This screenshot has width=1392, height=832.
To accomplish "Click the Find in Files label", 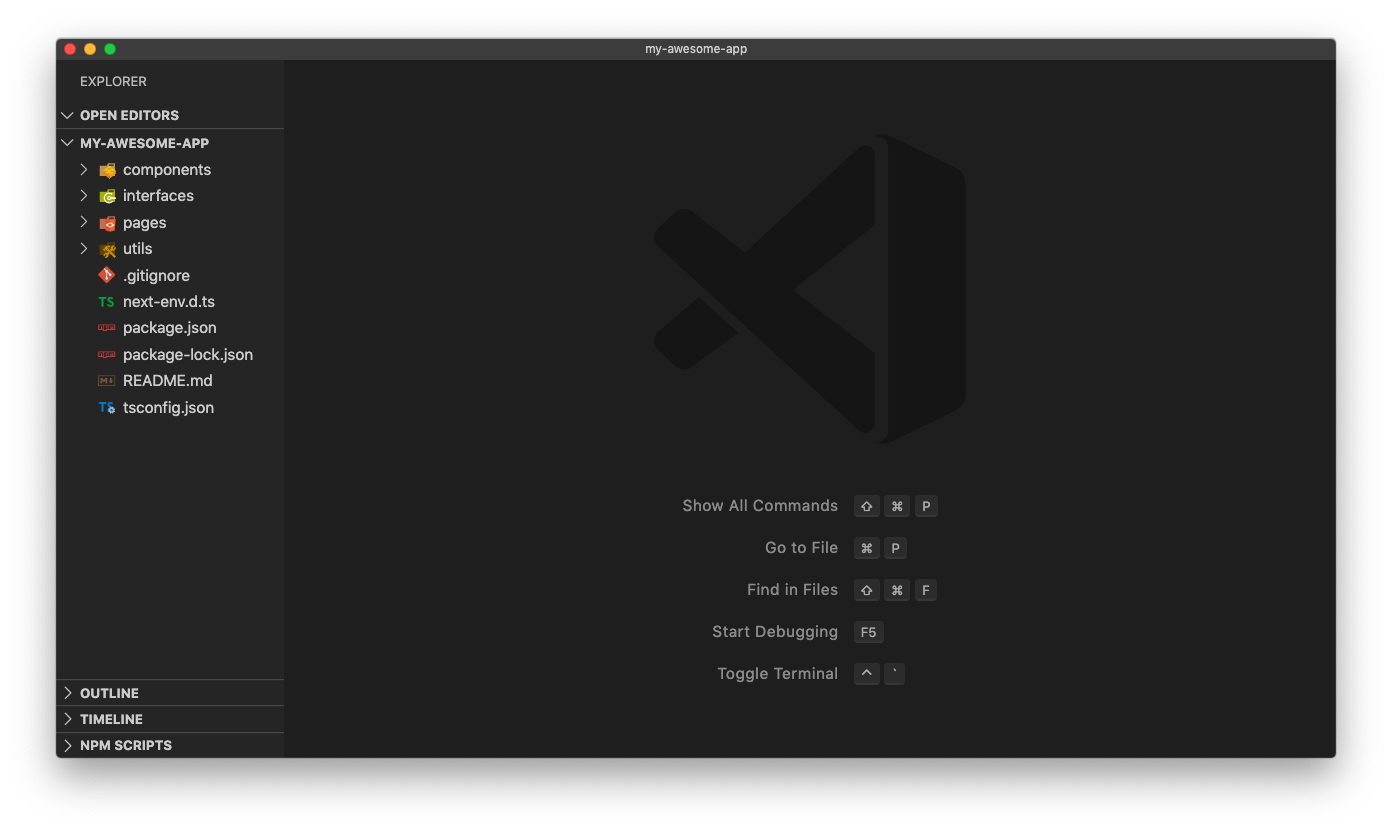I will click(x=792, y=590).
